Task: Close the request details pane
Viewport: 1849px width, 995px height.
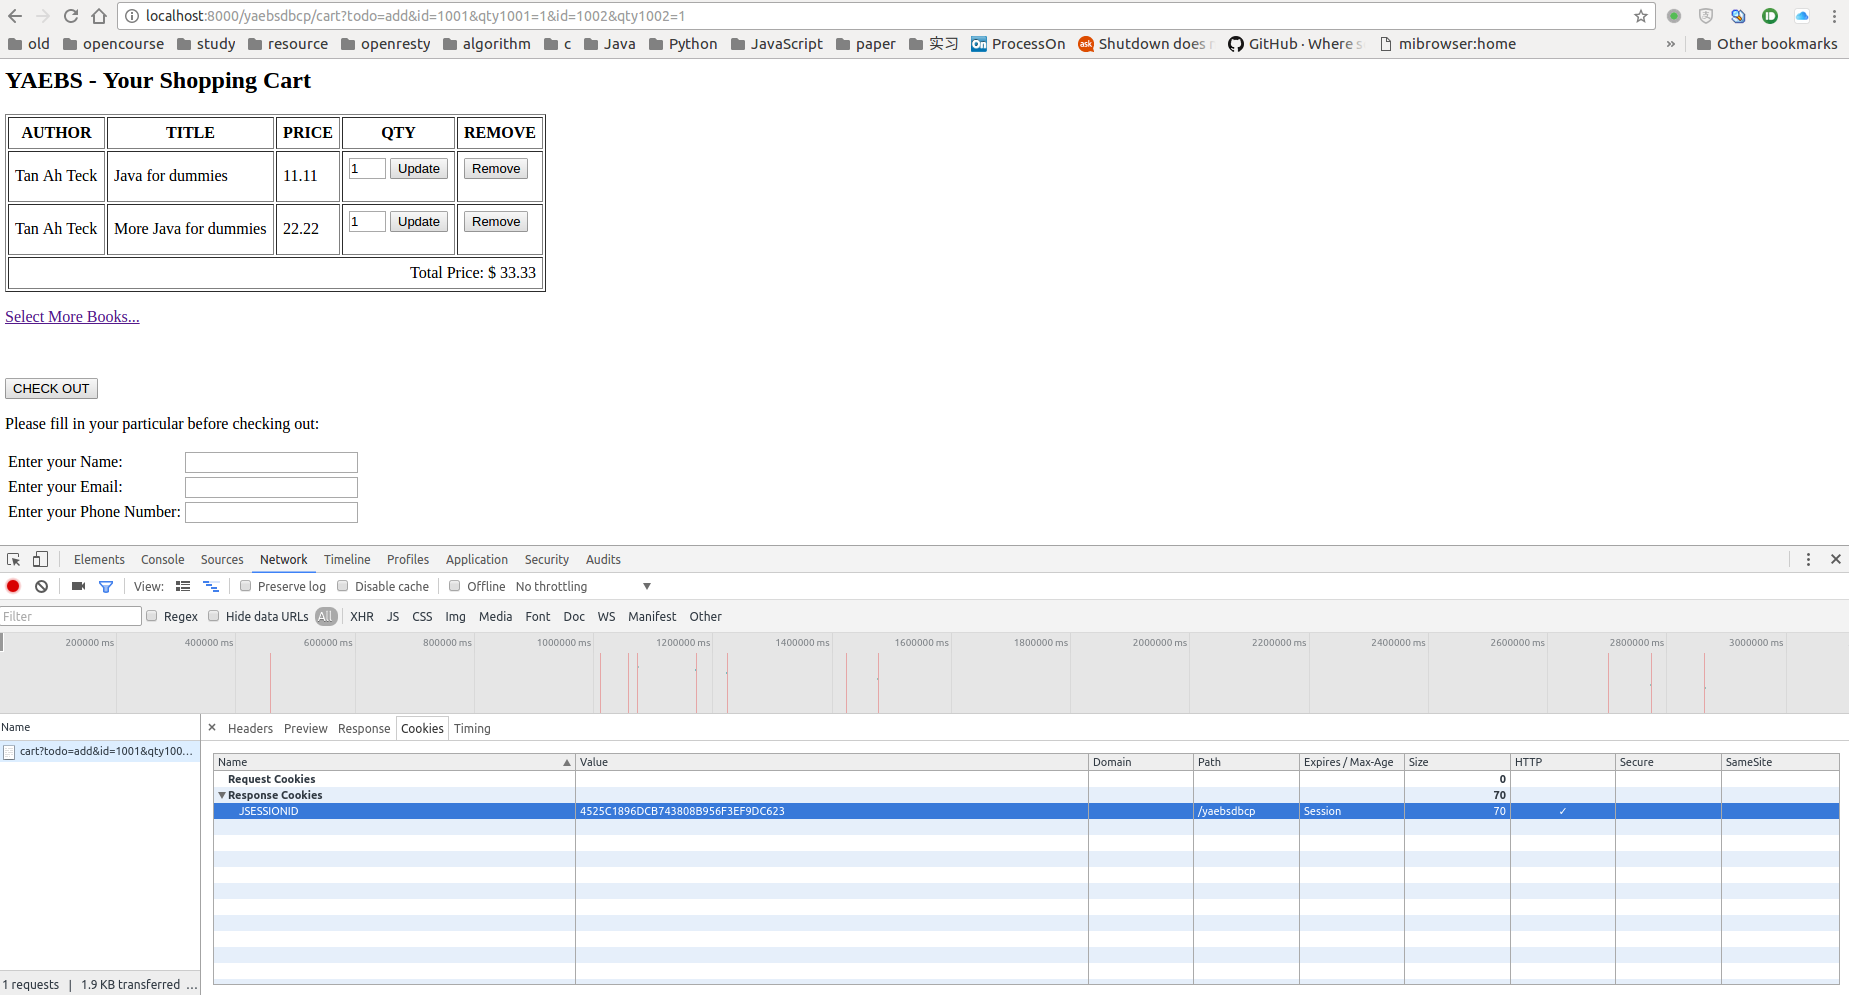Action: (212, 728)
